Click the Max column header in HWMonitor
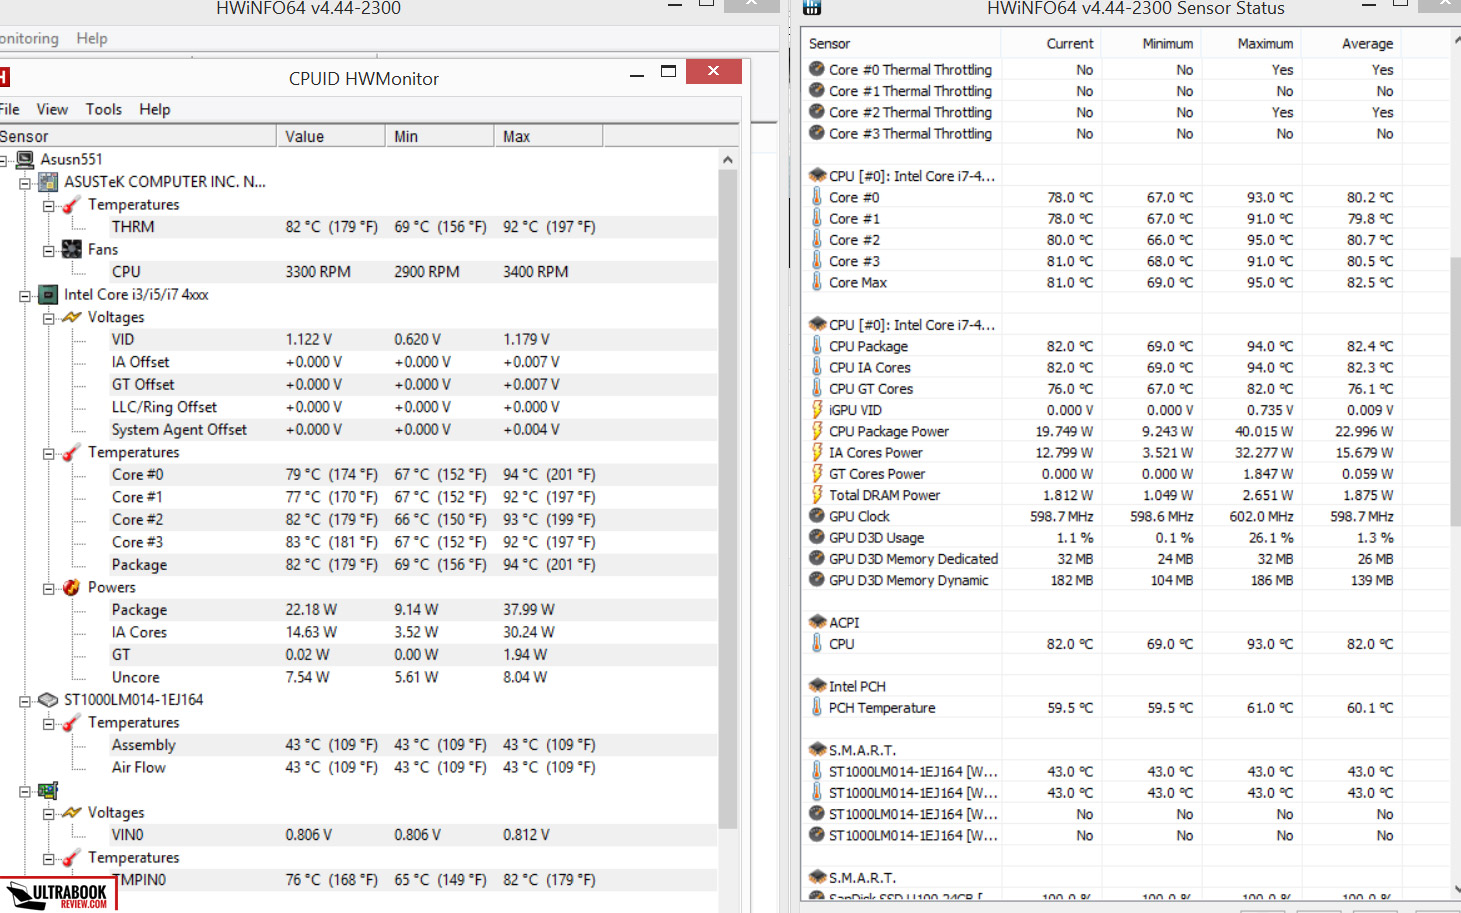The height and width of the screenshot is (913, 1461). click(549, 136)
